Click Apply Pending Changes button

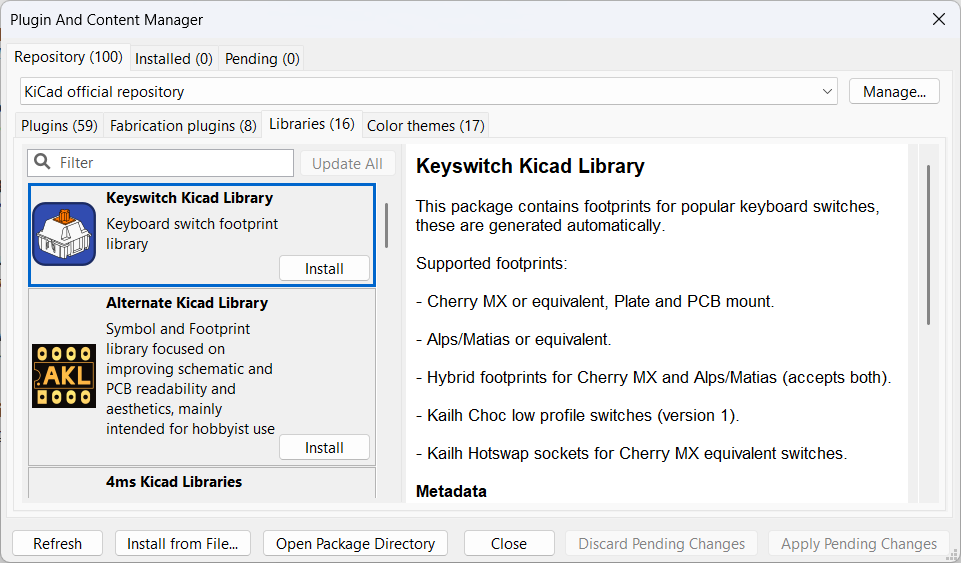[x=859, y=543]
